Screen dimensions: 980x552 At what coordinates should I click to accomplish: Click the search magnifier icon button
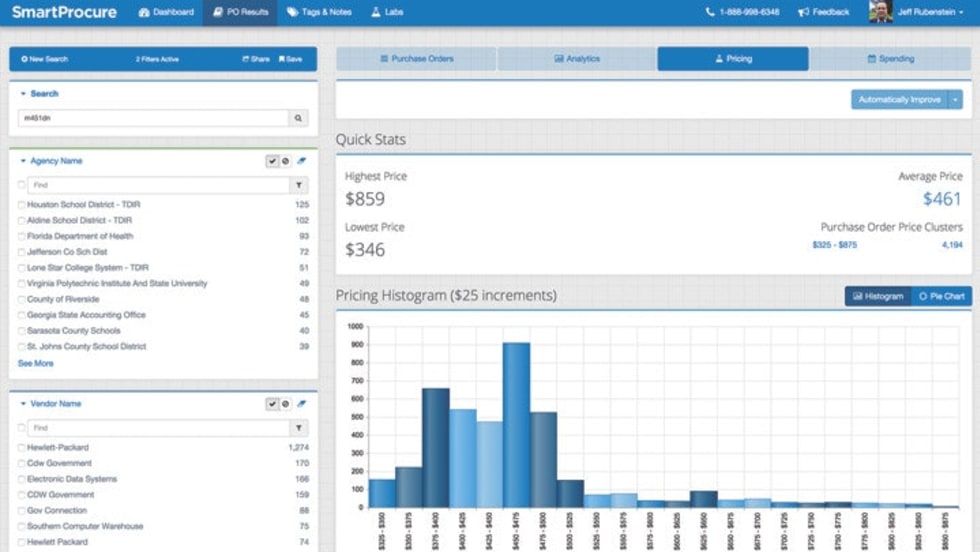coord(298,118)
